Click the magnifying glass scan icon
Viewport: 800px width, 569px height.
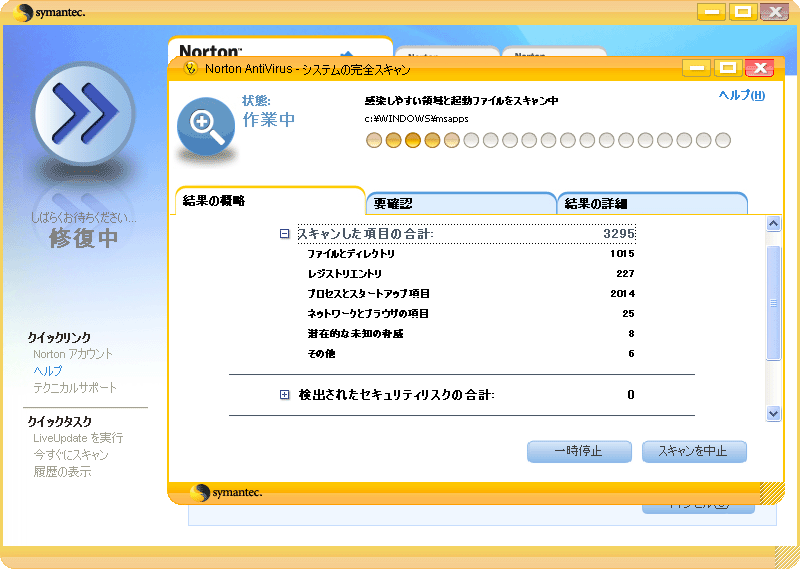point(206,127)
